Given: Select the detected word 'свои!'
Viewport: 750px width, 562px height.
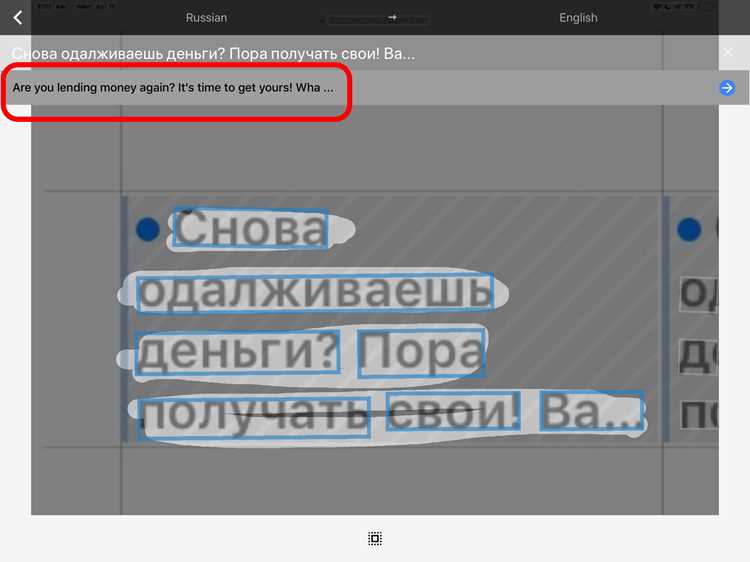Looking at the screenshot, I should [453, 411].
